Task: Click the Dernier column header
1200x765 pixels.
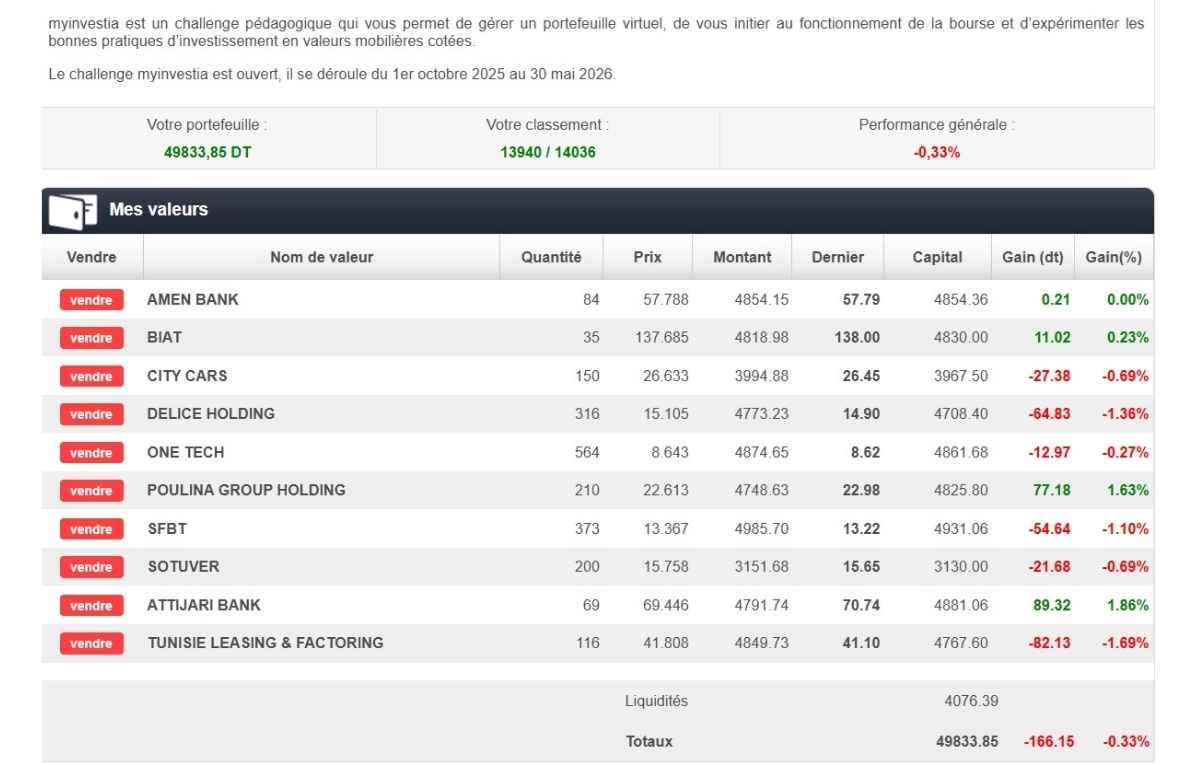Action: click(838, 257)
